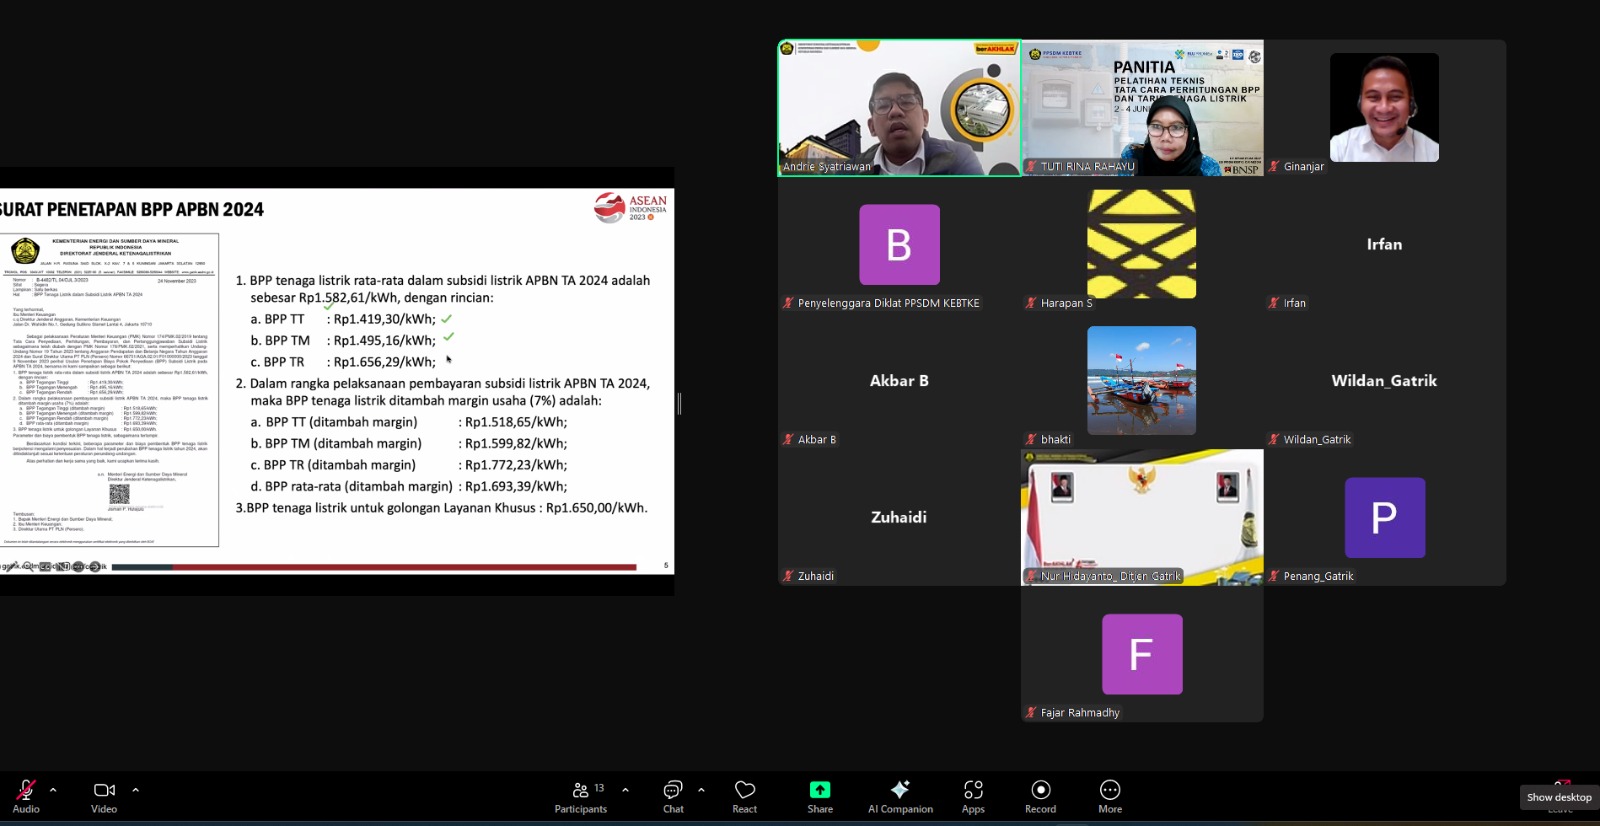This screenshot has width=1600, height=826.
Task: Click the shared slide title 'SURAT PENETAPAN BPP APBN 2024'
Action: 132,210
